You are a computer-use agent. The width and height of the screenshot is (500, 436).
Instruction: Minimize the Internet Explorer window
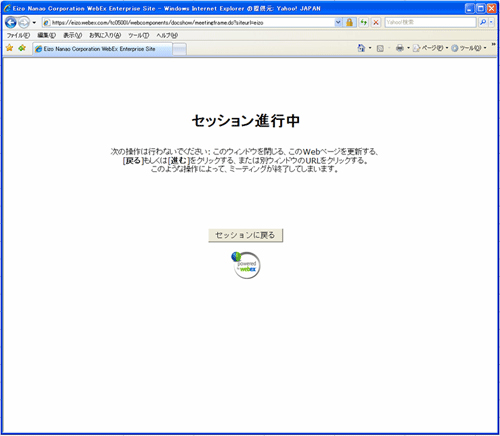470,8
